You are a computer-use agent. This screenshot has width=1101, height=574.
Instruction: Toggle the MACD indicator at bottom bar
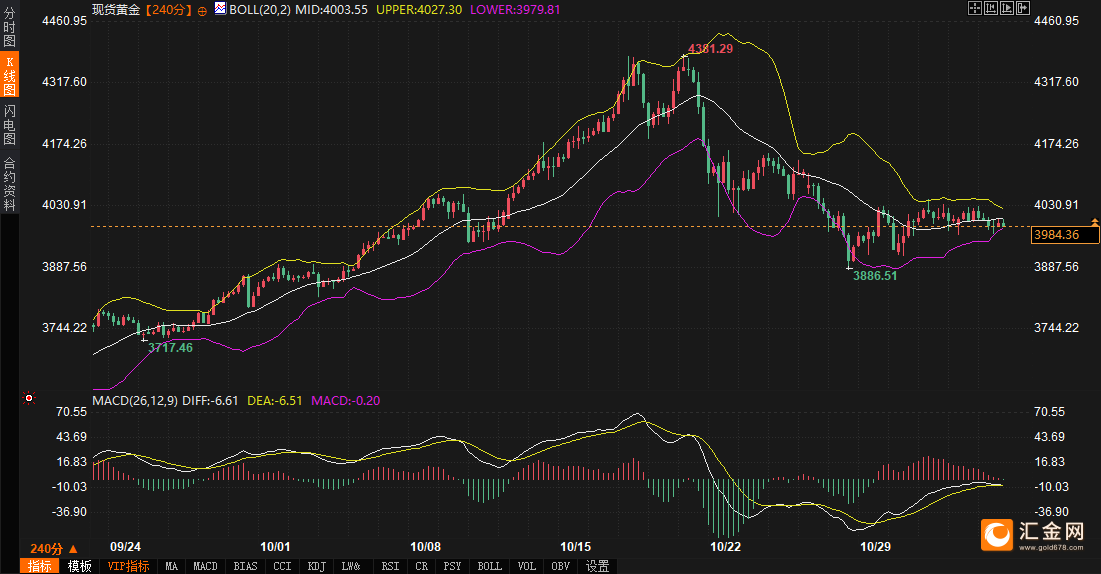(x=205, y=566)
